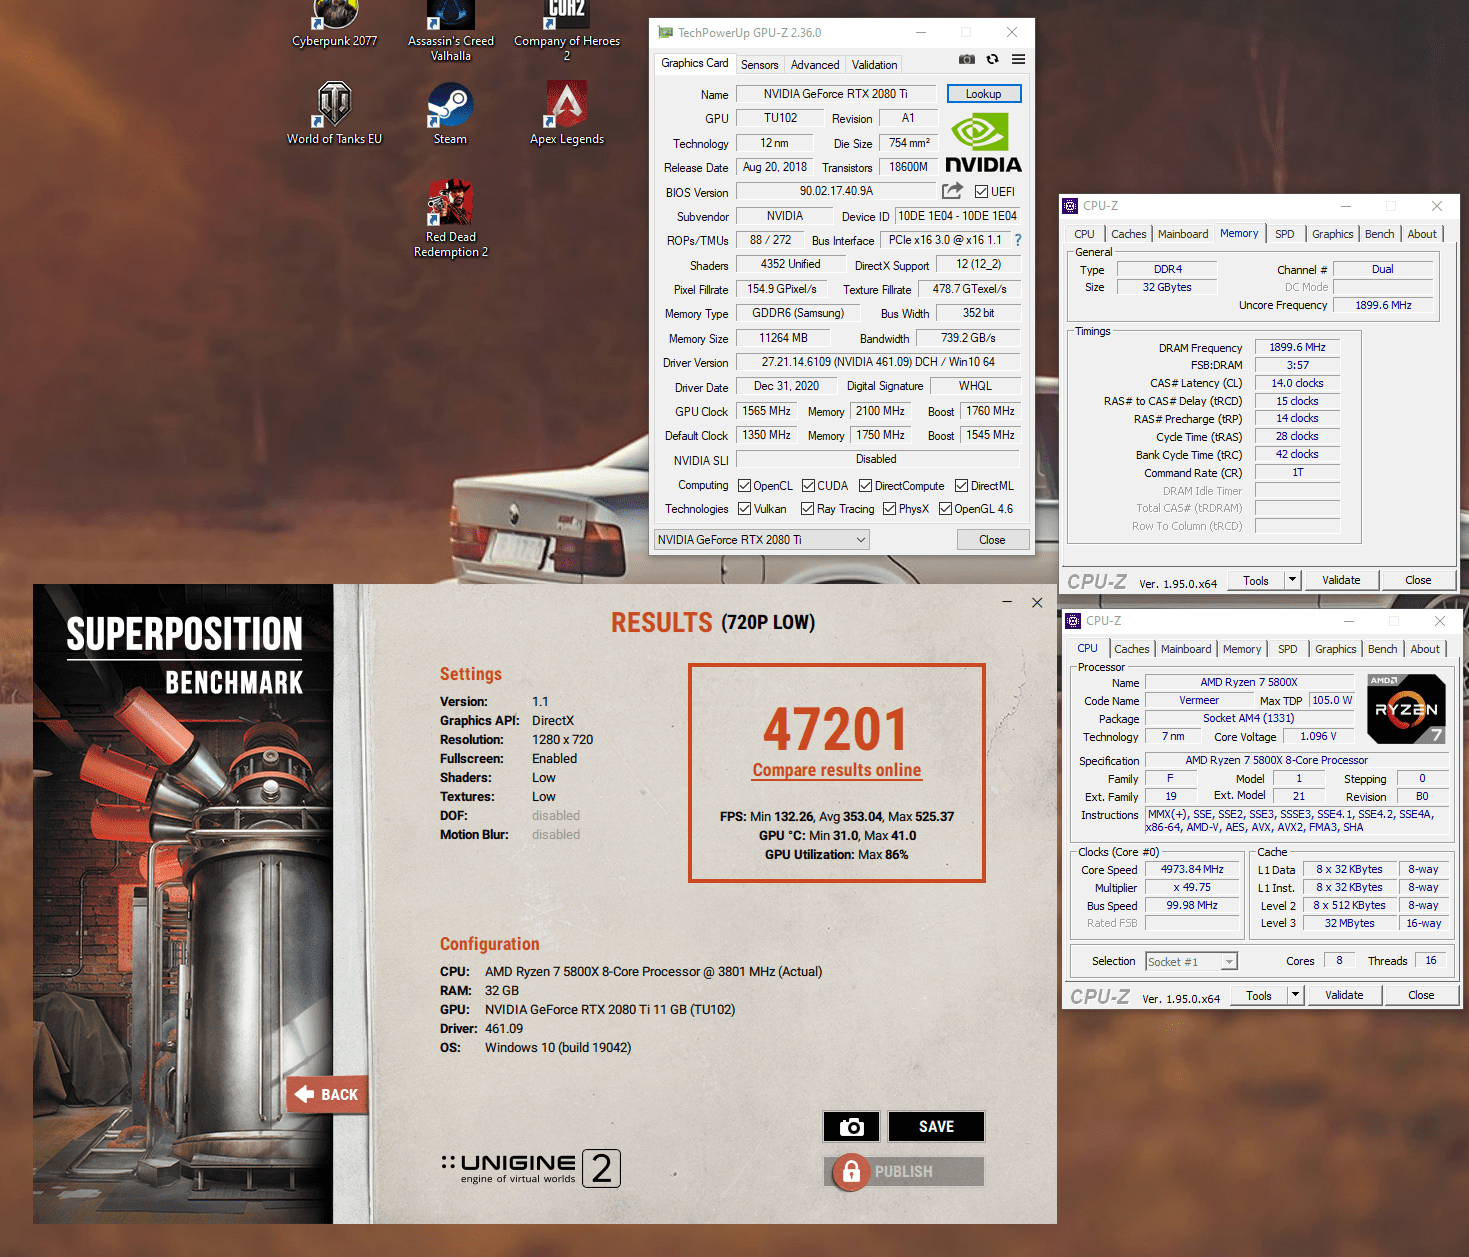Click Compare results online link
This screenshot has height=1257, width=1469.
coord(837,770)
